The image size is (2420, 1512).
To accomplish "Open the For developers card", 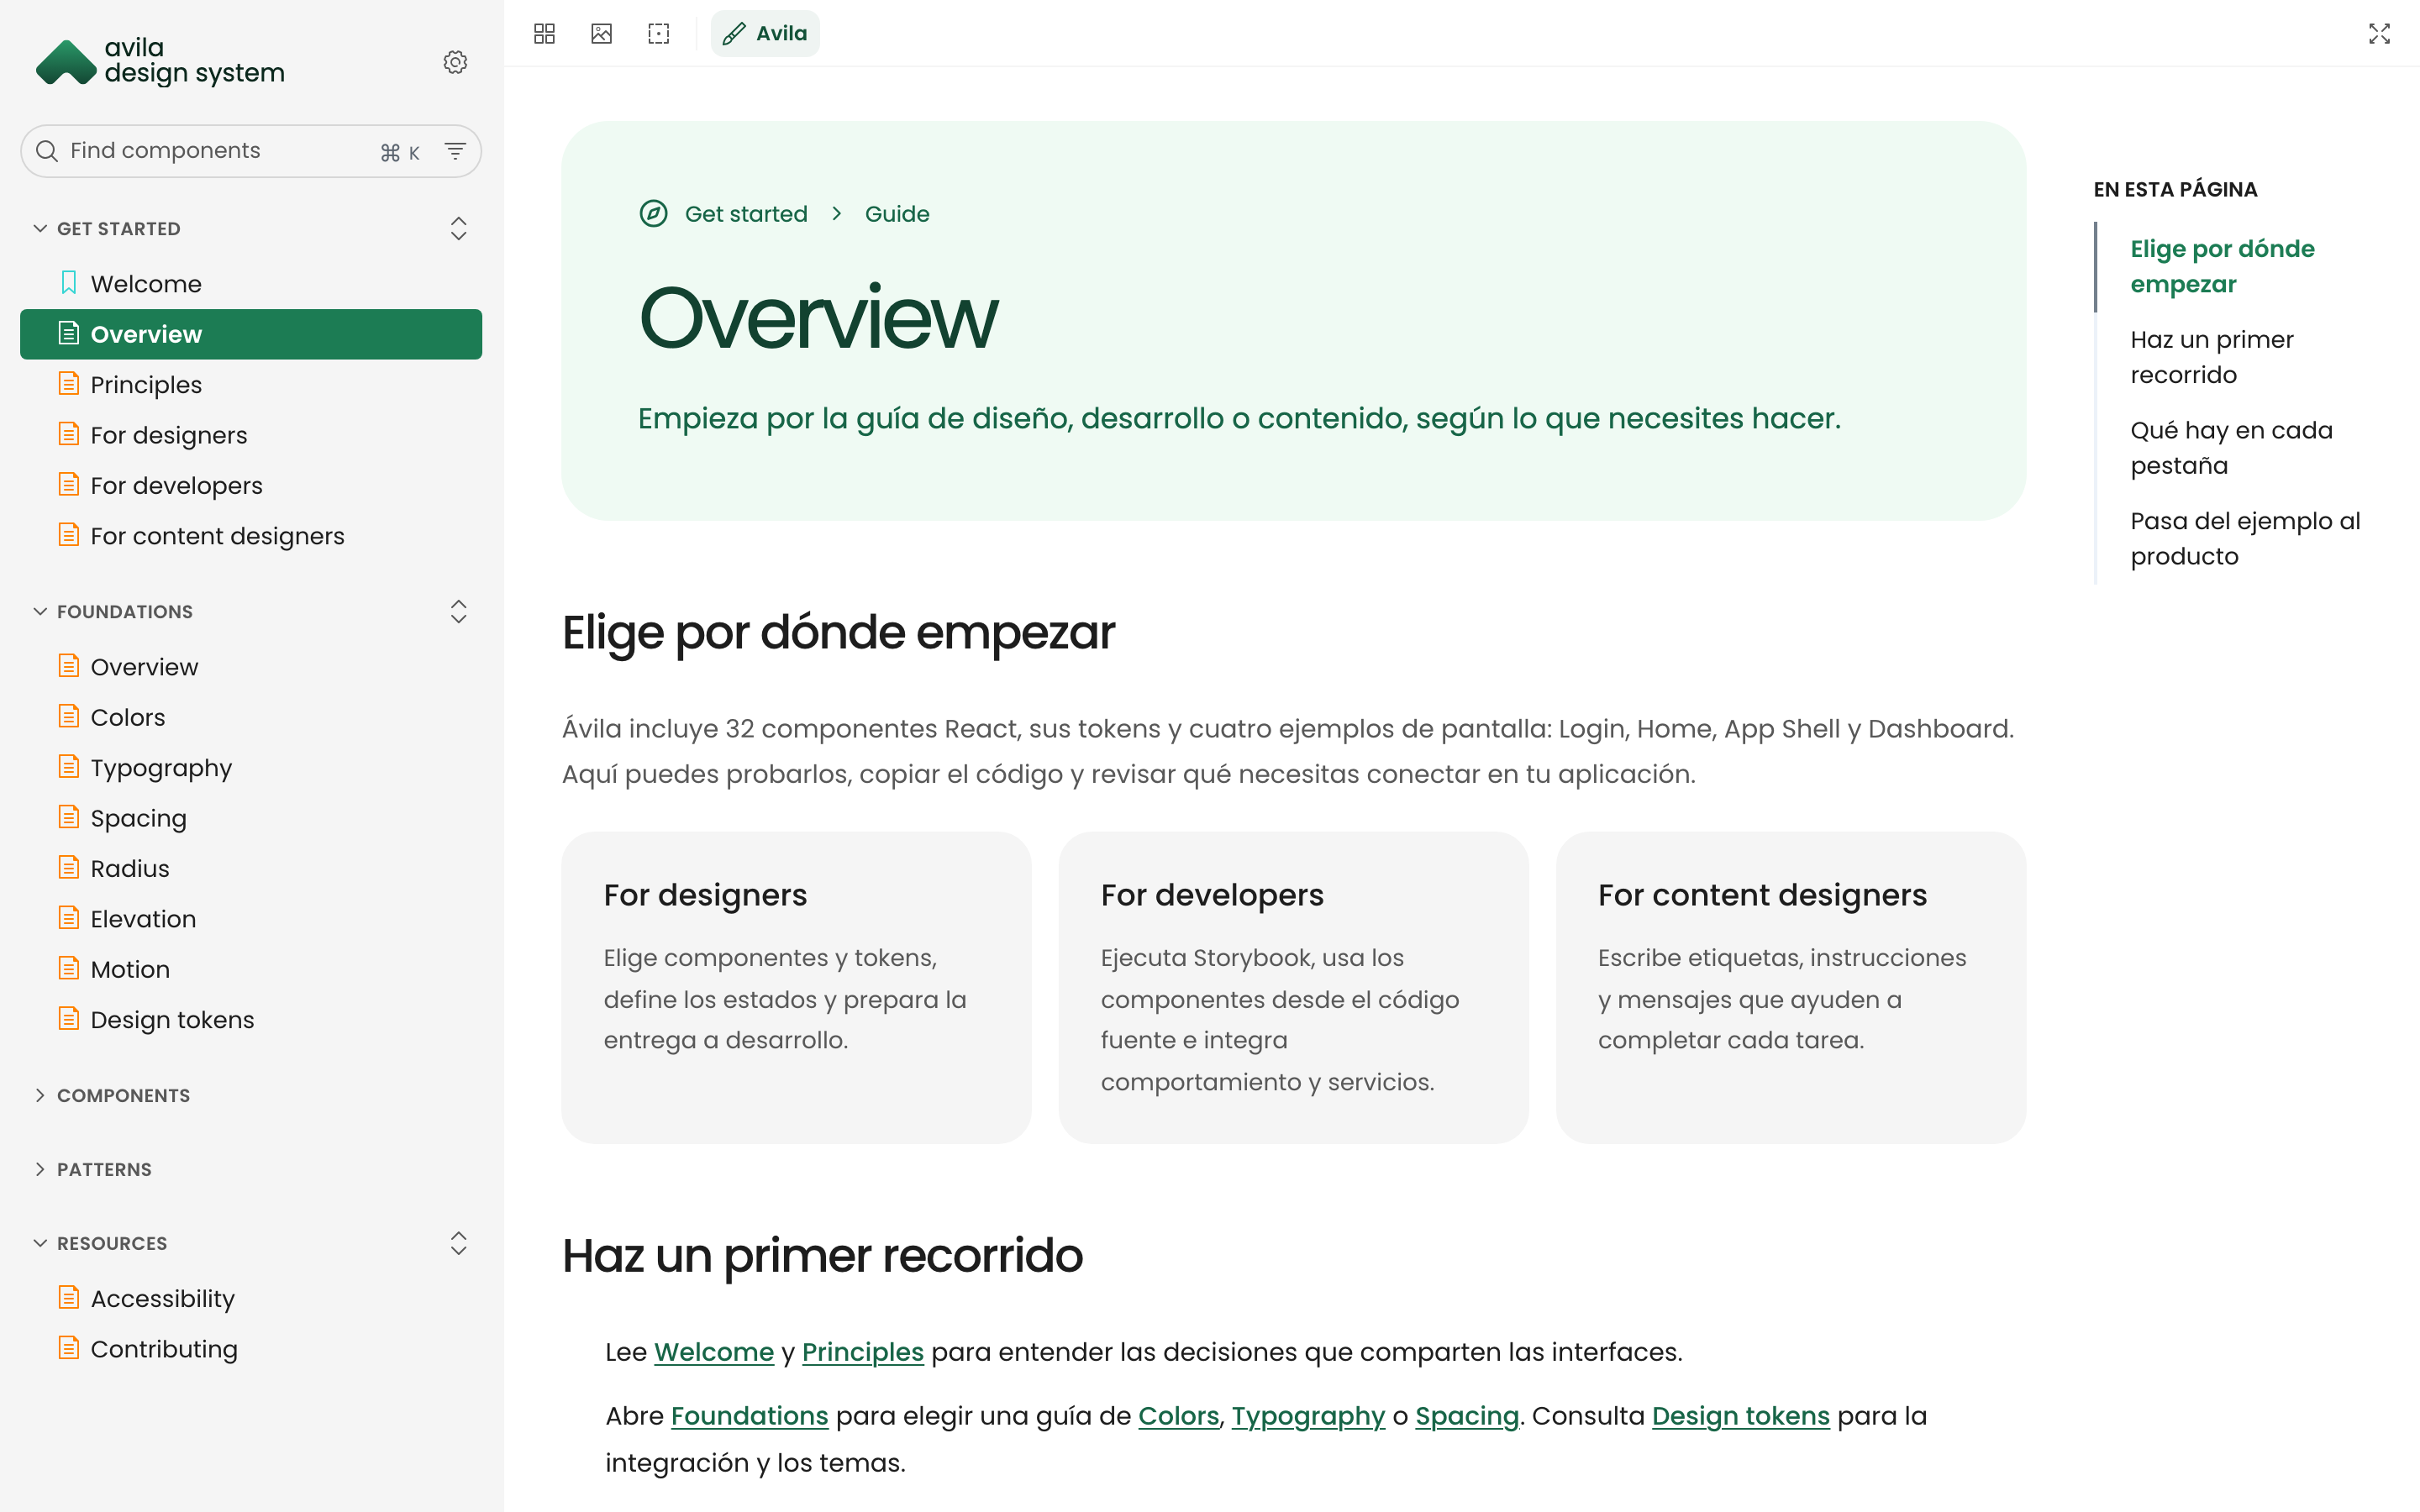I will [x=1293, y=987].
